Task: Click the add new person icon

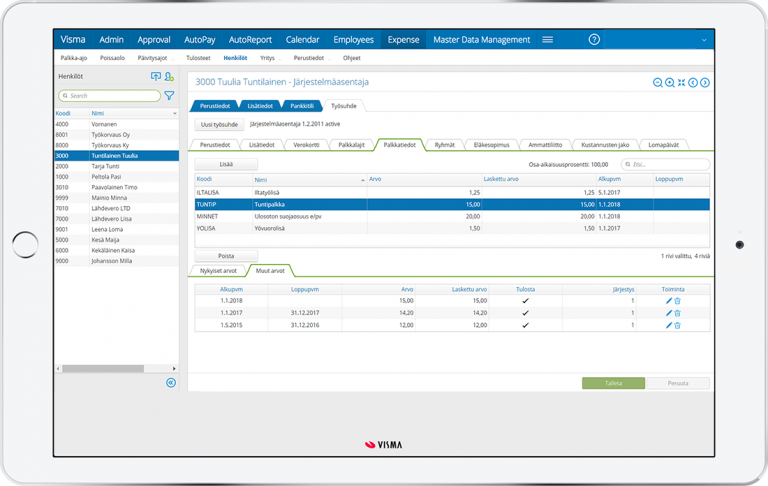Action: pyautogui.click(x=169, y=76)
